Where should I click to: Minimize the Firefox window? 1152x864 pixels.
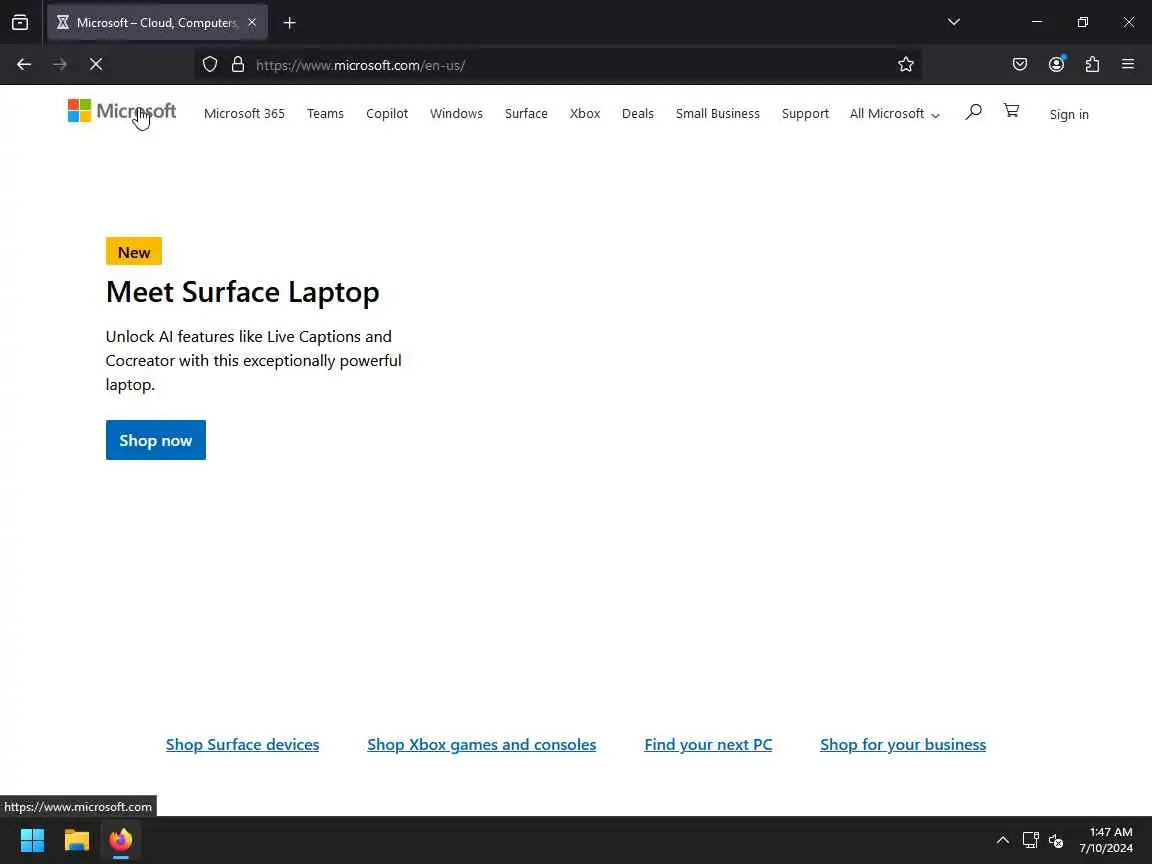pyautogui.click(x=1037, y=22)
